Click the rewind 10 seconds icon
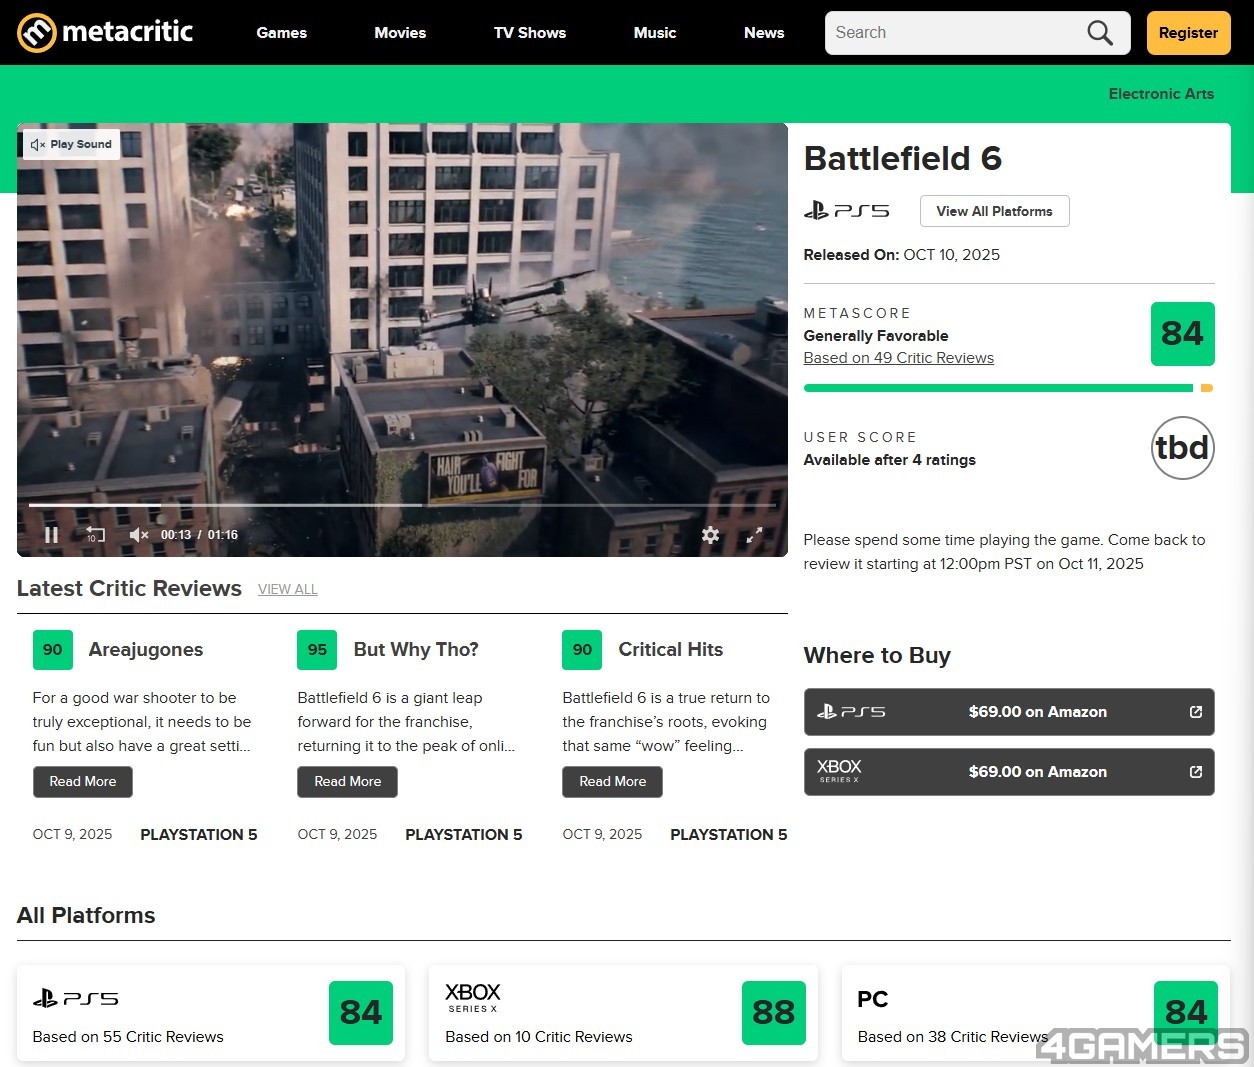This screenshot has width=1254, height=1067. coord(95,535)
